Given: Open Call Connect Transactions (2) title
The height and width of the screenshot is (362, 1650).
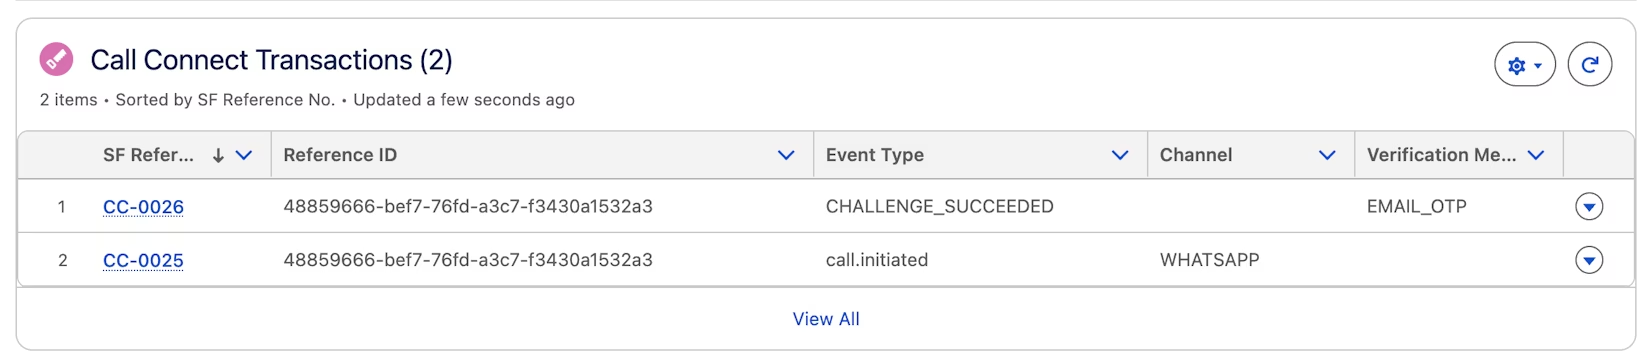Looking at the screenshot, I should pos(271,60).
